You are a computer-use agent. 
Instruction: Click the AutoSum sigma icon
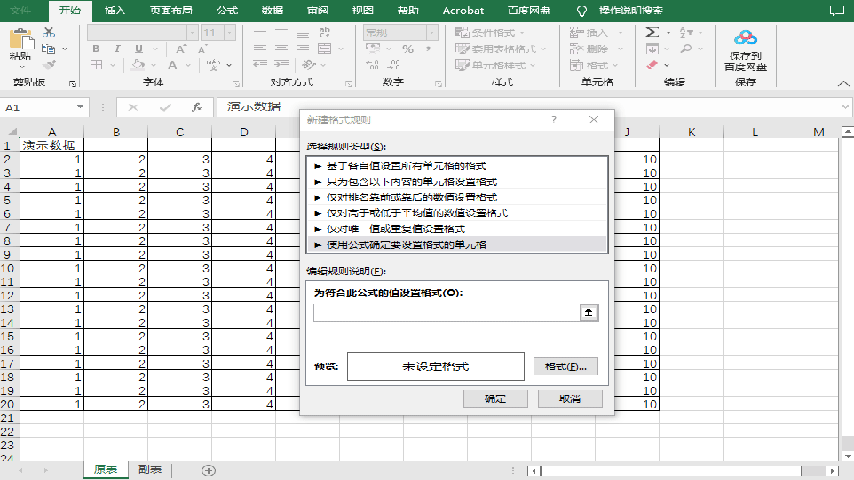point(652,32)
